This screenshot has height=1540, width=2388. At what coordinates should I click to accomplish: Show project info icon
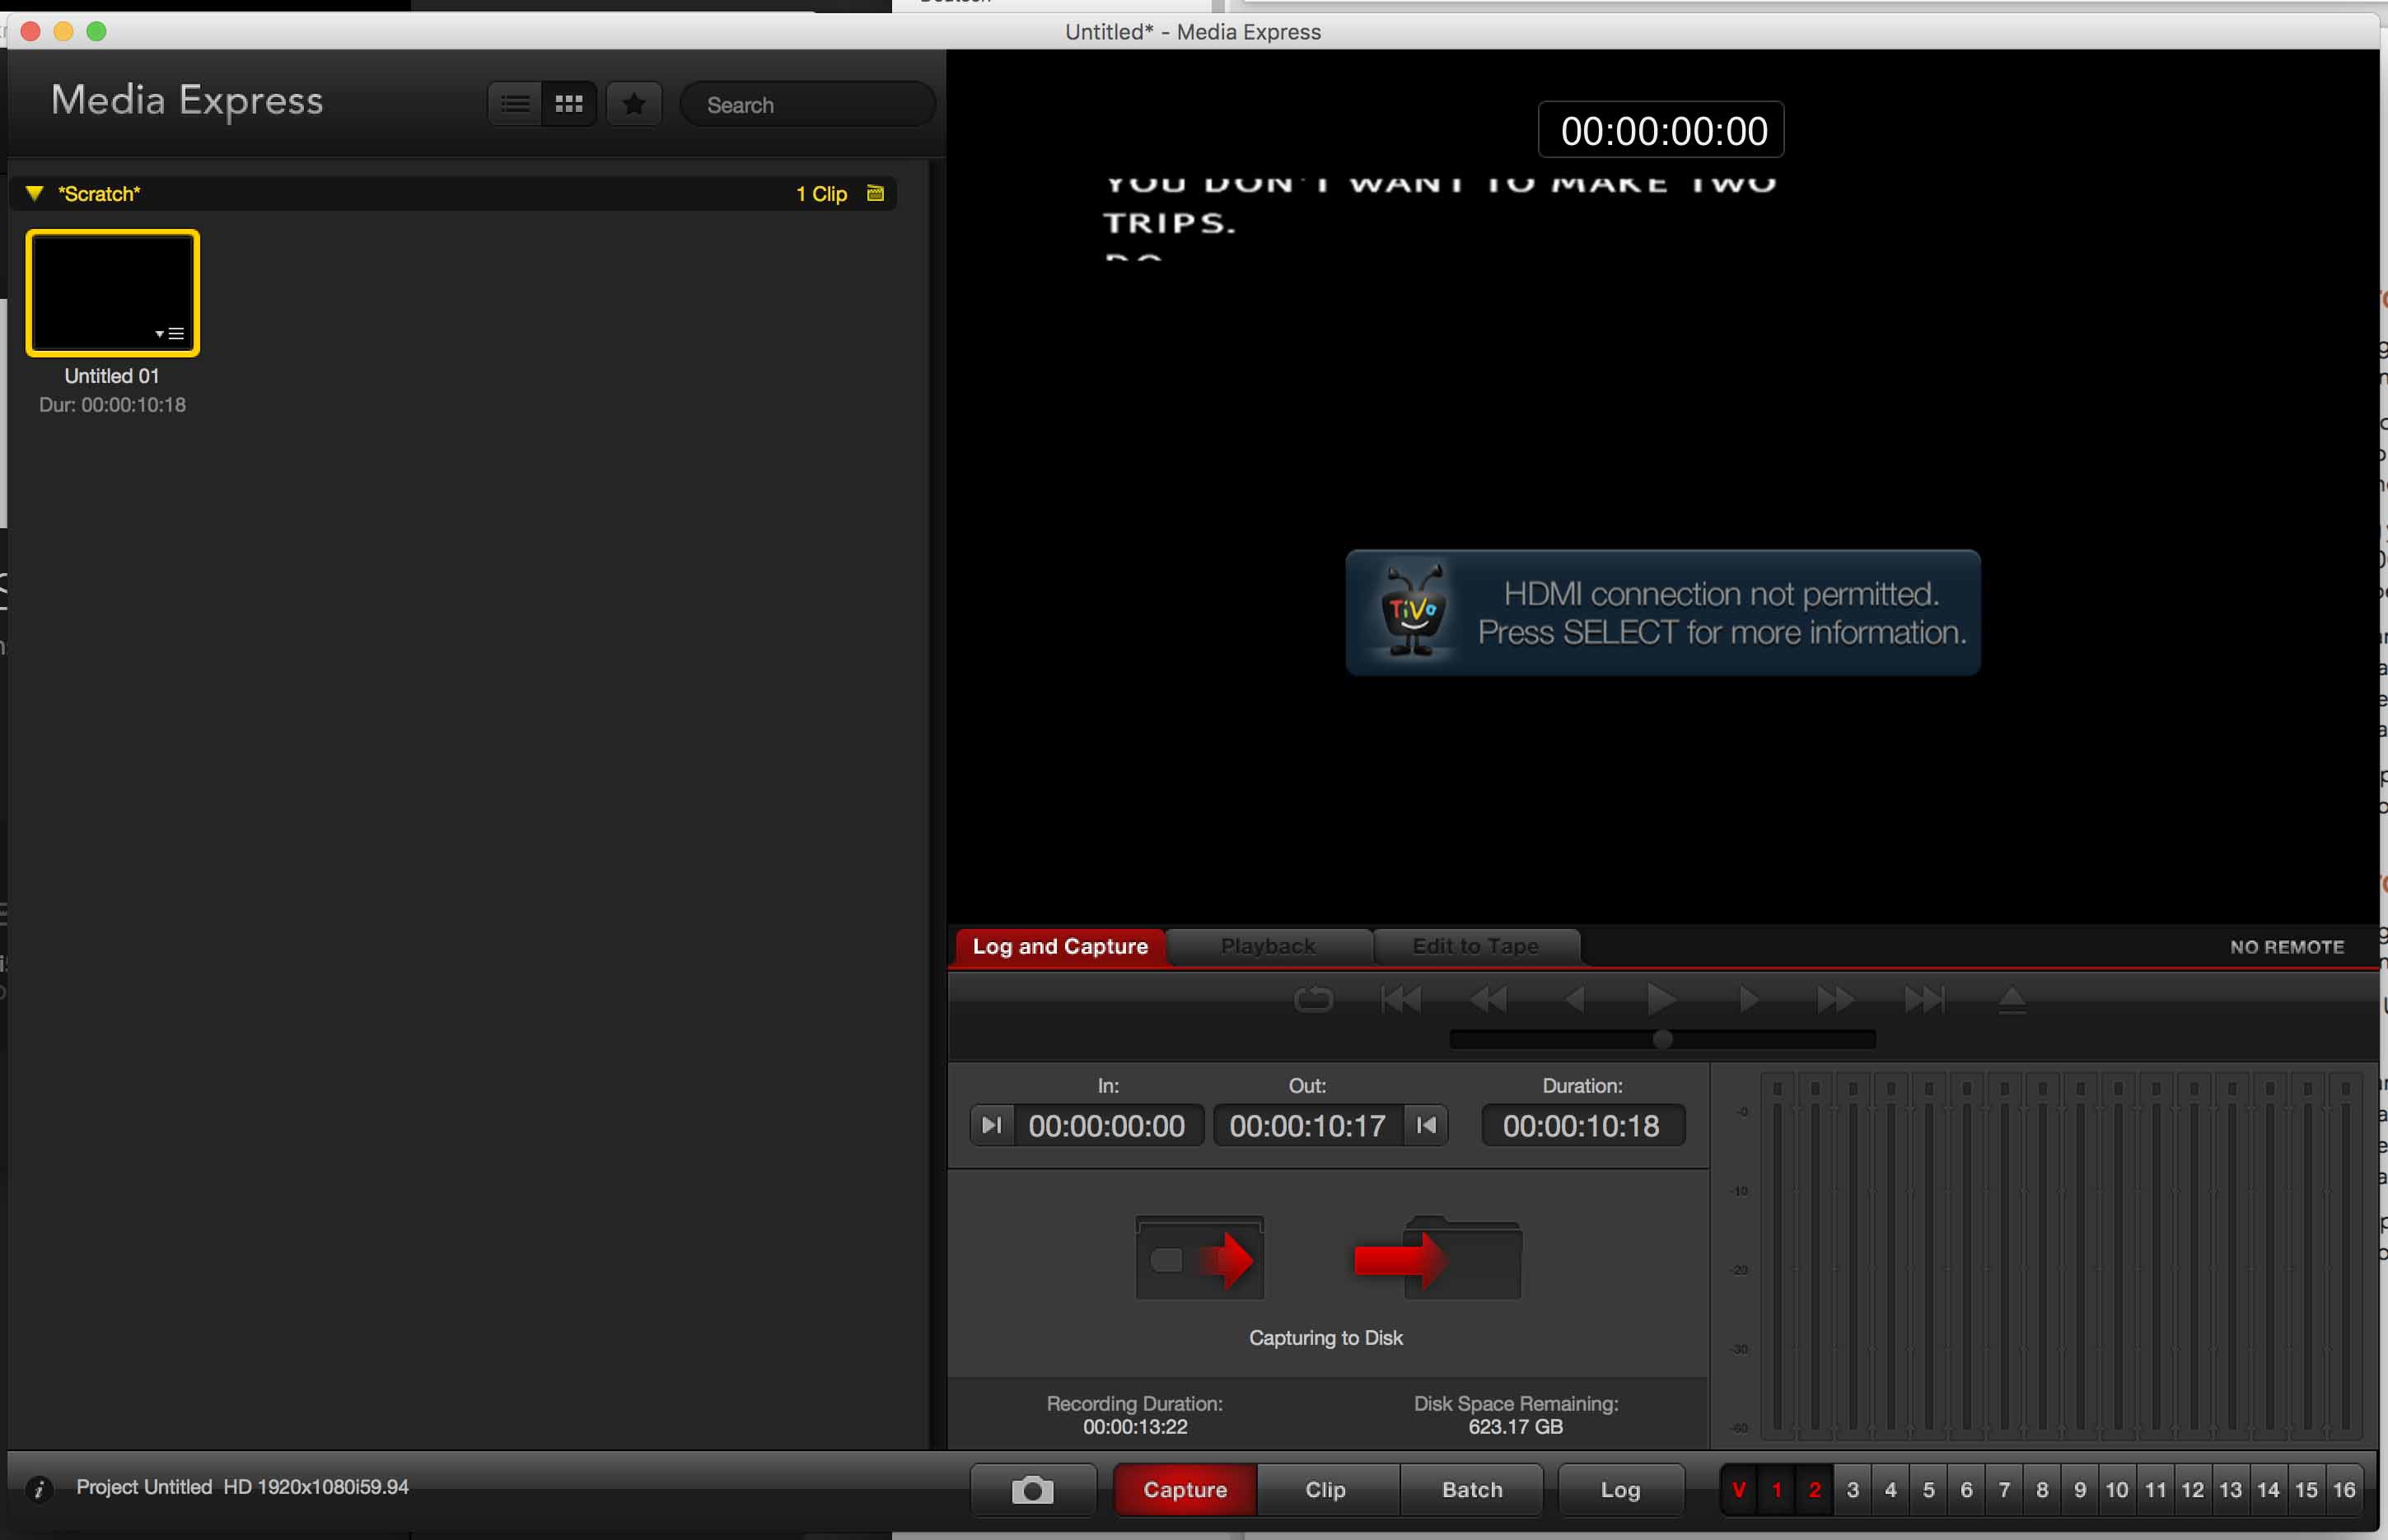pos(39,1489)
